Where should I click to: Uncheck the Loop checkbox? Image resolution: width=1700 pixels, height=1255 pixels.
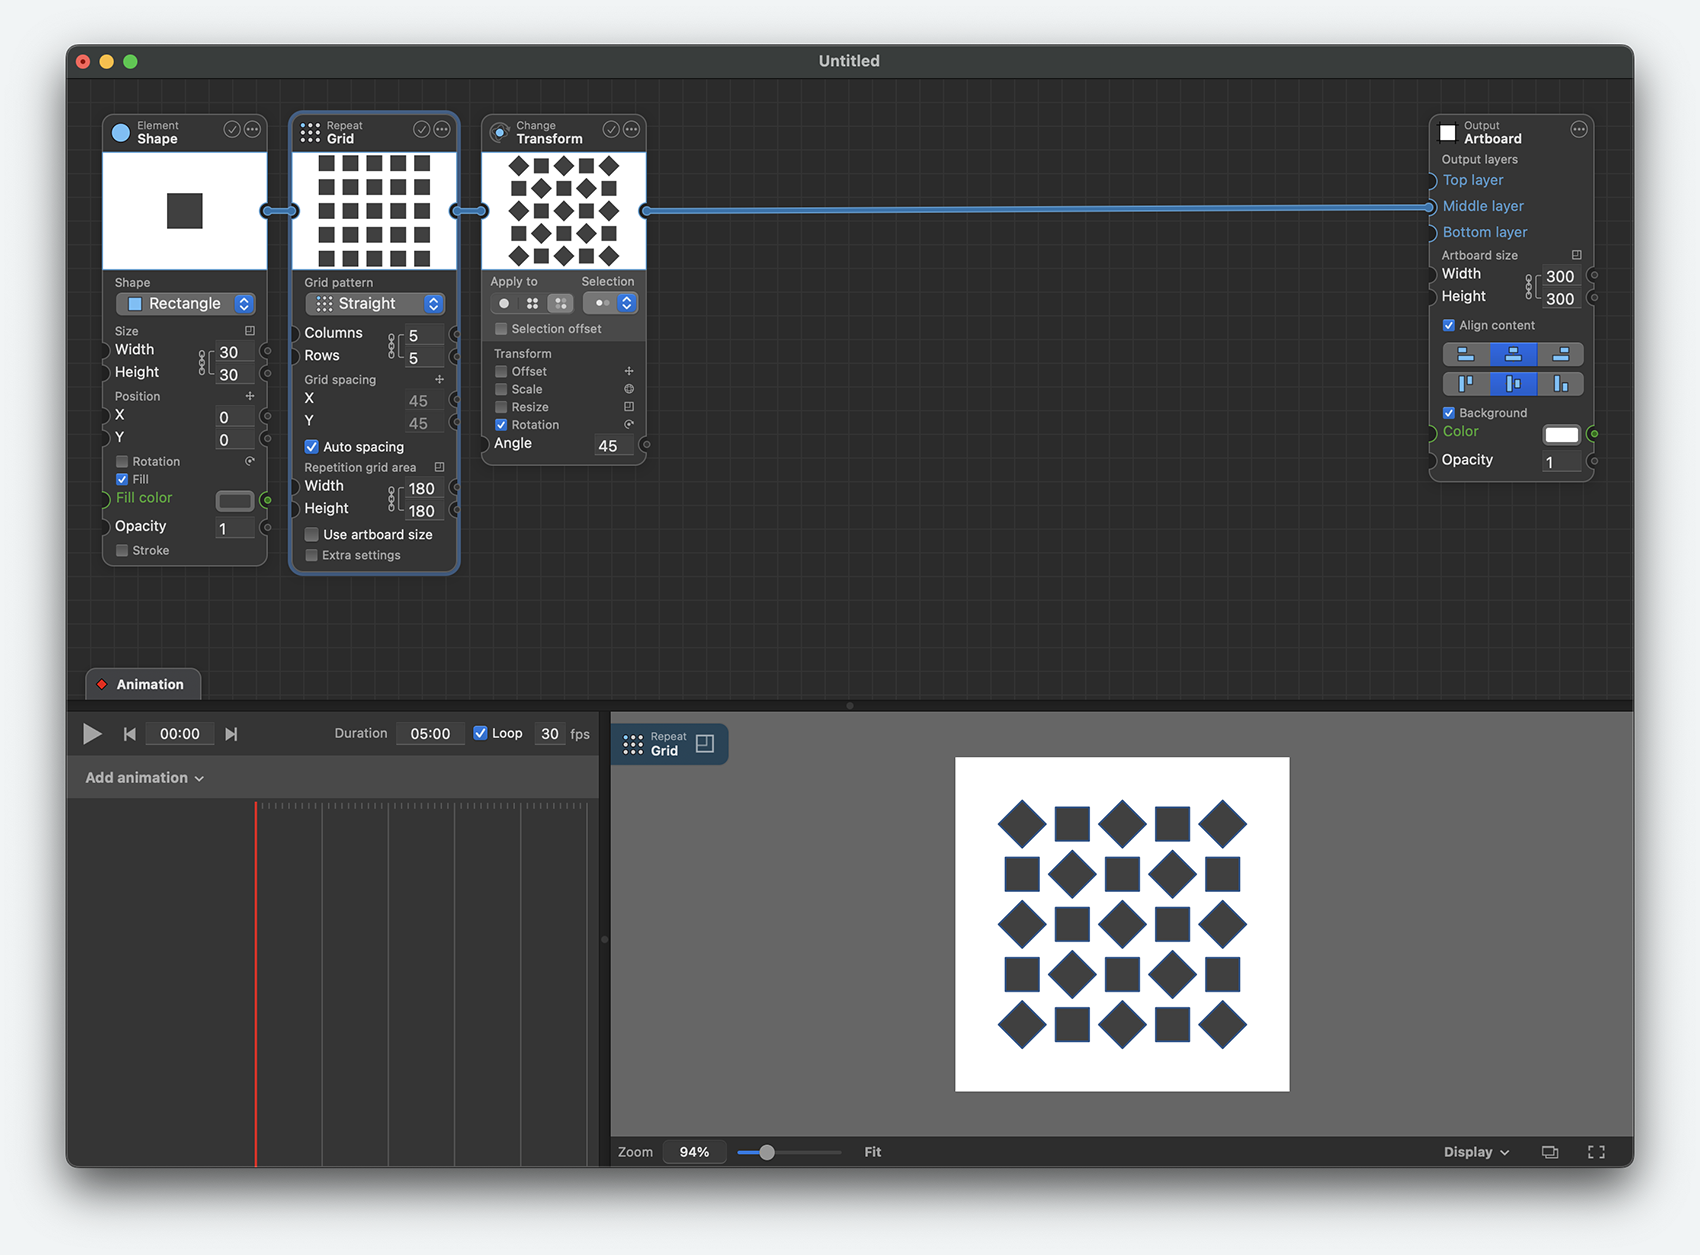coord(481,733)
